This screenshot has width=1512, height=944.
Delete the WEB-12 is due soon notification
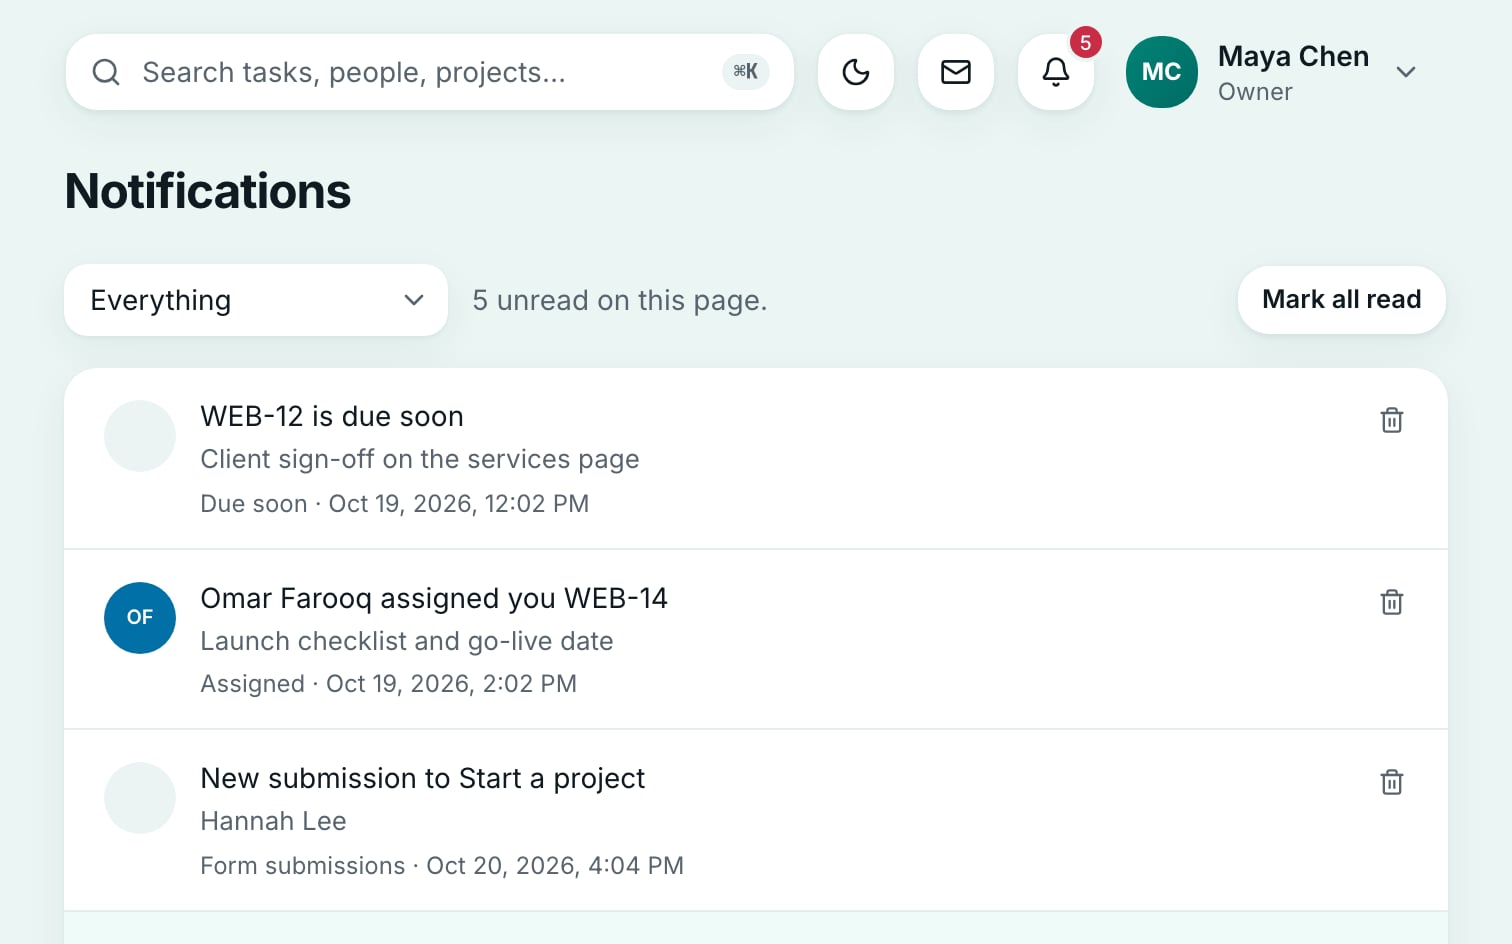pyautogui.click(x=1392, y=420)
